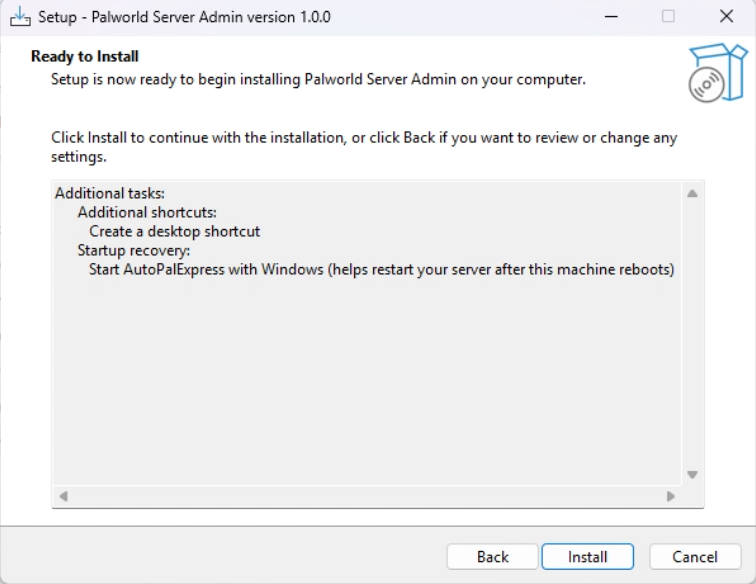Click the 'Additional tasks:' line
This screenshot has width=756, height=584.
[x=109, y=193]
